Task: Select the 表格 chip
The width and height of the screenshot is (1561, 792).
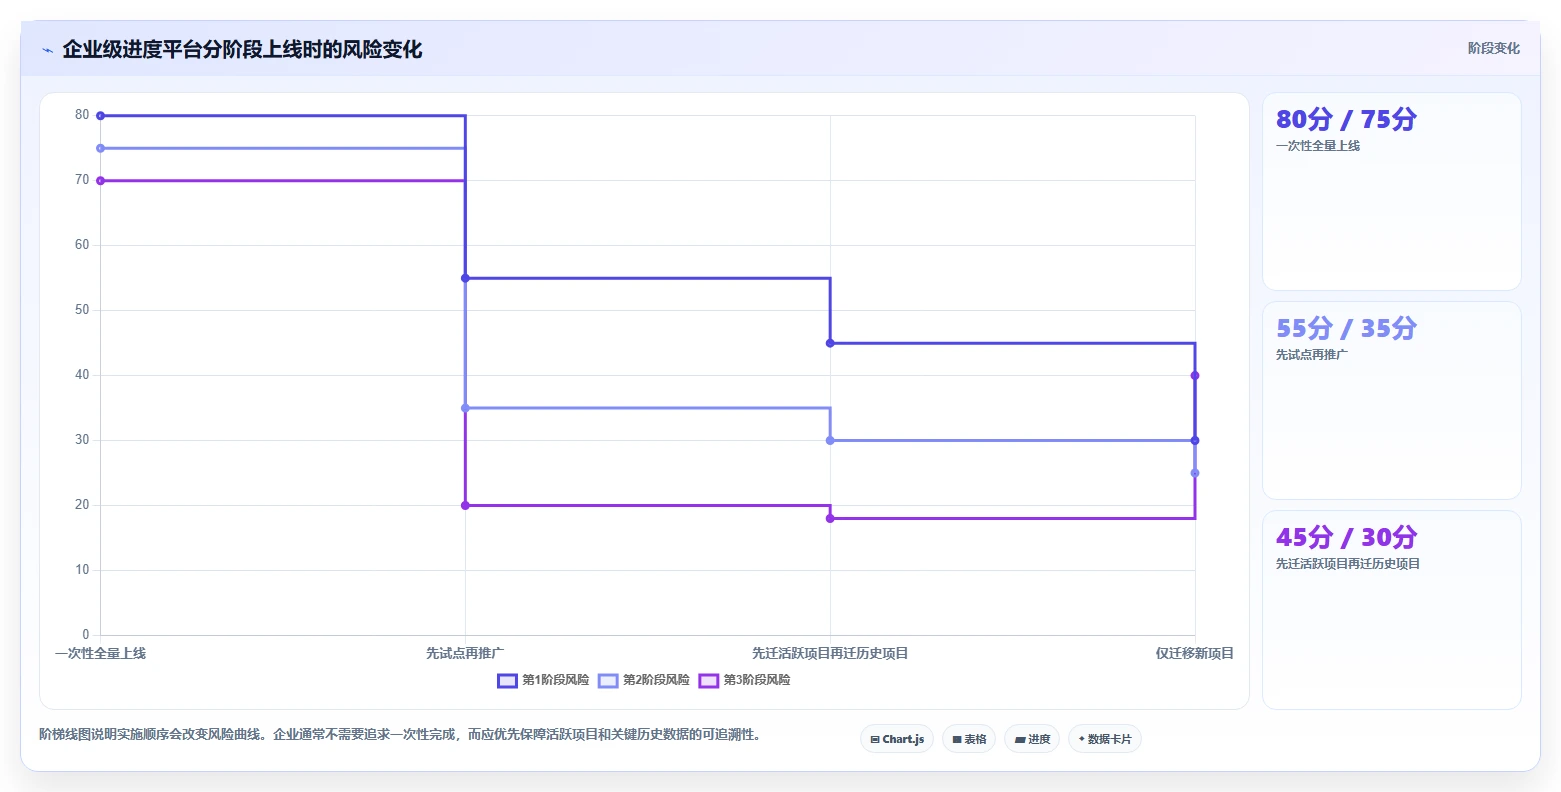Action: [x=969, y=739]
